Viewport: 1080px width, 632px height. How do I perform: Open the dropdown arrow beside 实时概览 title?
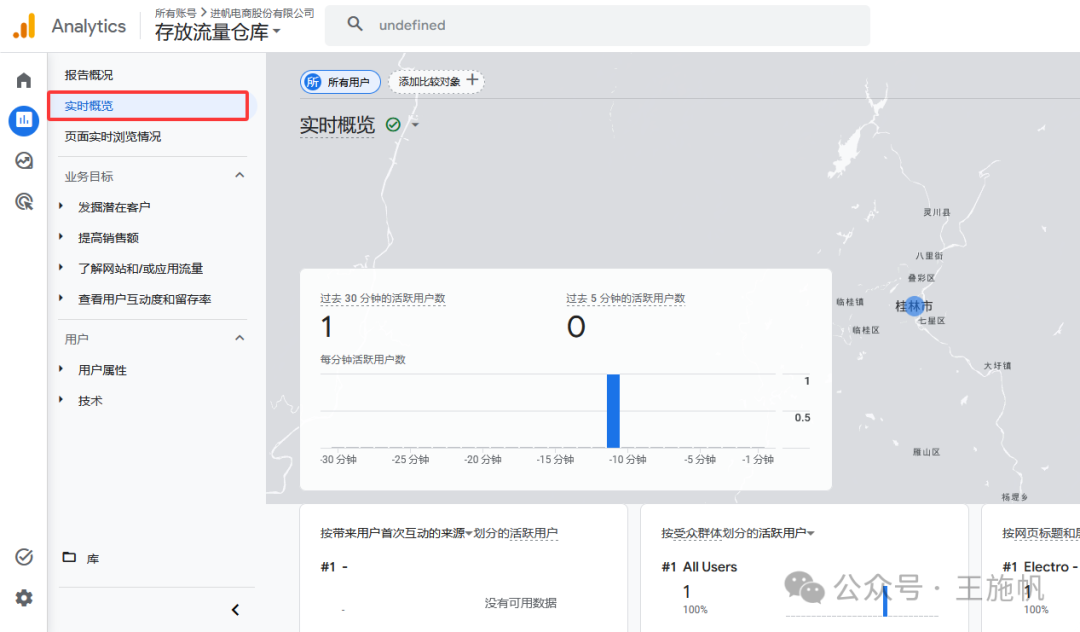[415, 125]
